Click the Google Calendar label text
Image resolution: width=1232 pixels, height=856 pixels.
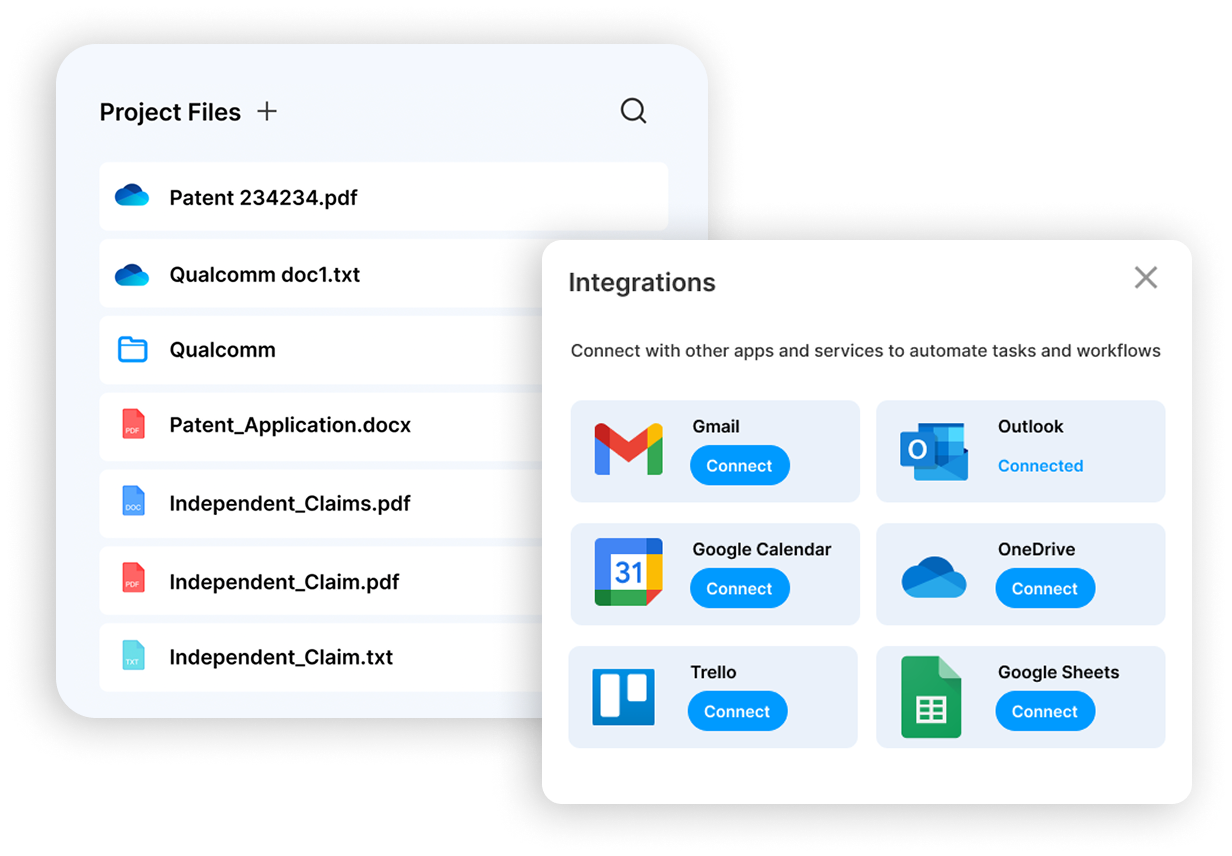pos(762,549)
